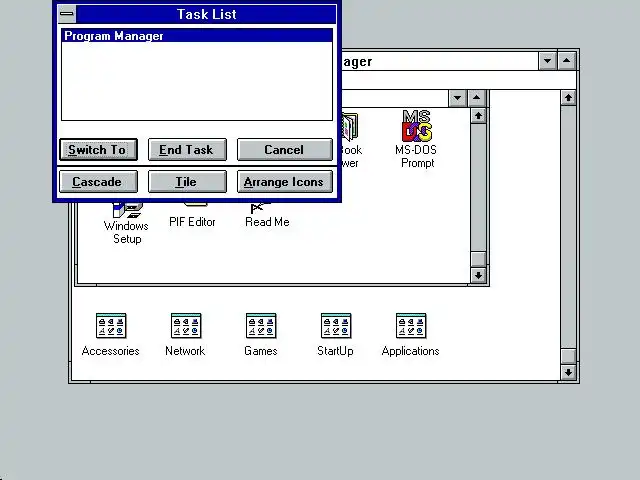This screenshot has width=640, height=480.
Task: Click the Program Manager scrollbar thumb
Action: [568, 356]
